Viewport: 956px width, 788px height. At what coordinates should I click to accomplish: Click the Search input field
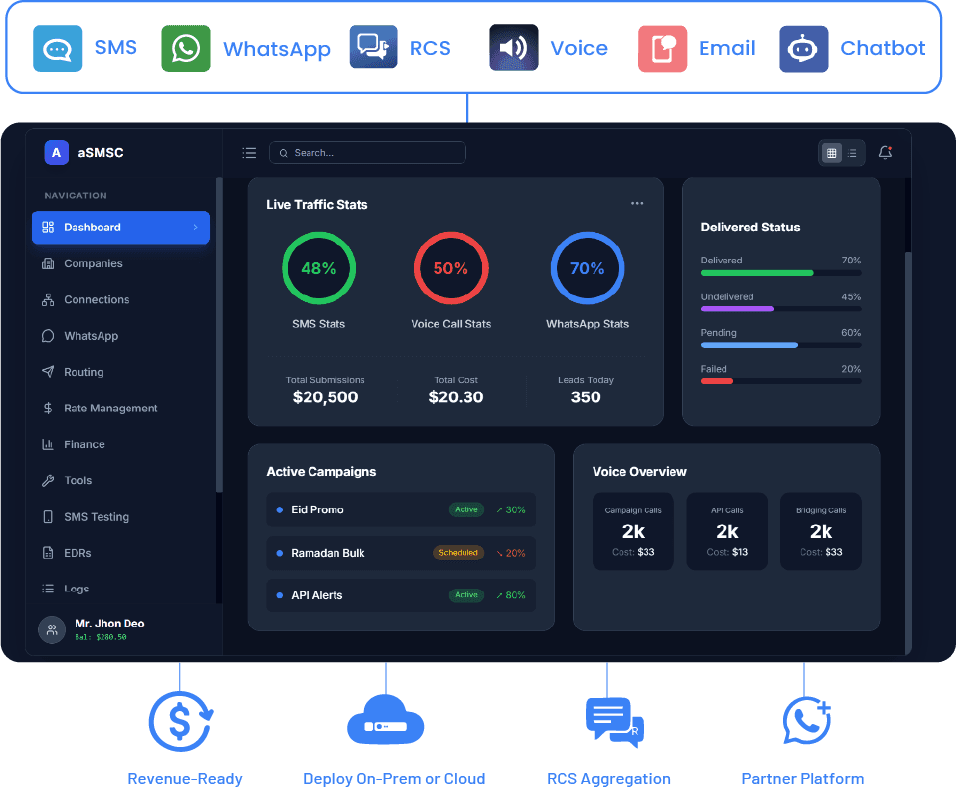pos(367,152)
